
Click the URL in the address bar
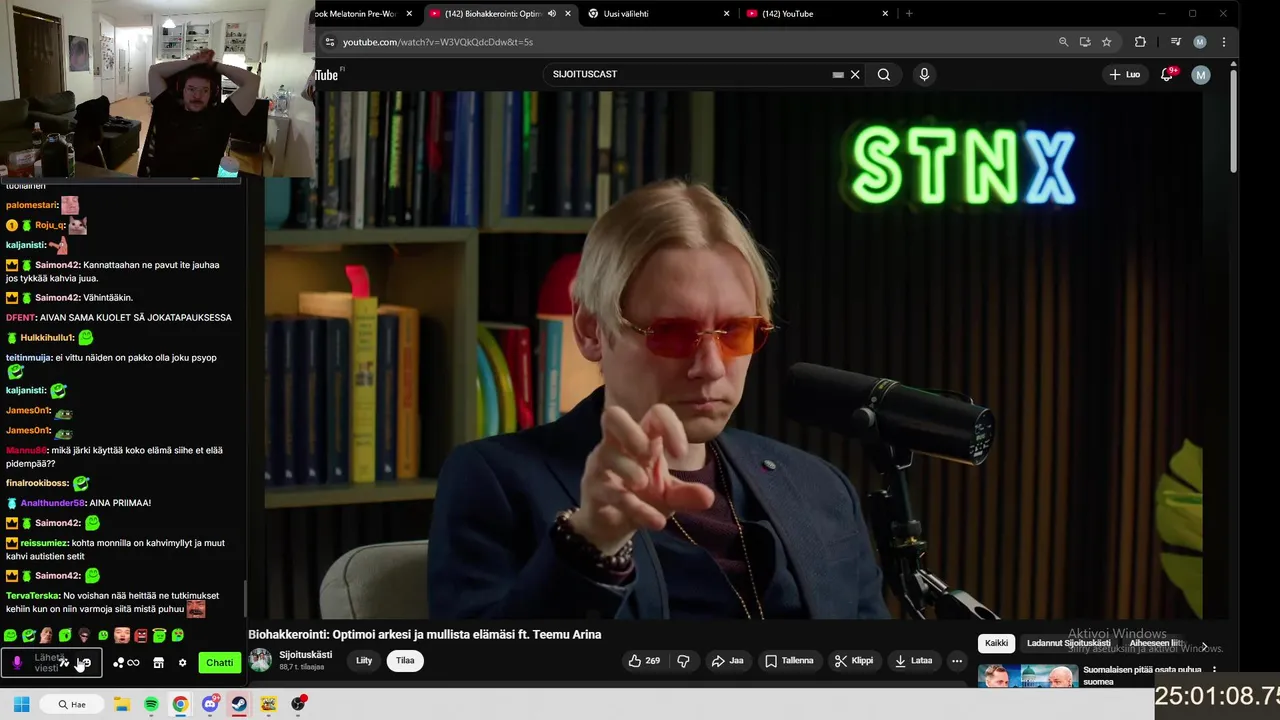(438, 42)
